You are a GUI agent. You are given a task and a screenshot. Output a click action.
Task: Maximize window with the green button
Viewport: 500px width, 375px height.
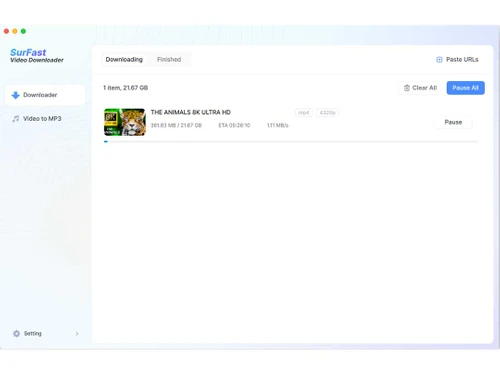23,31
